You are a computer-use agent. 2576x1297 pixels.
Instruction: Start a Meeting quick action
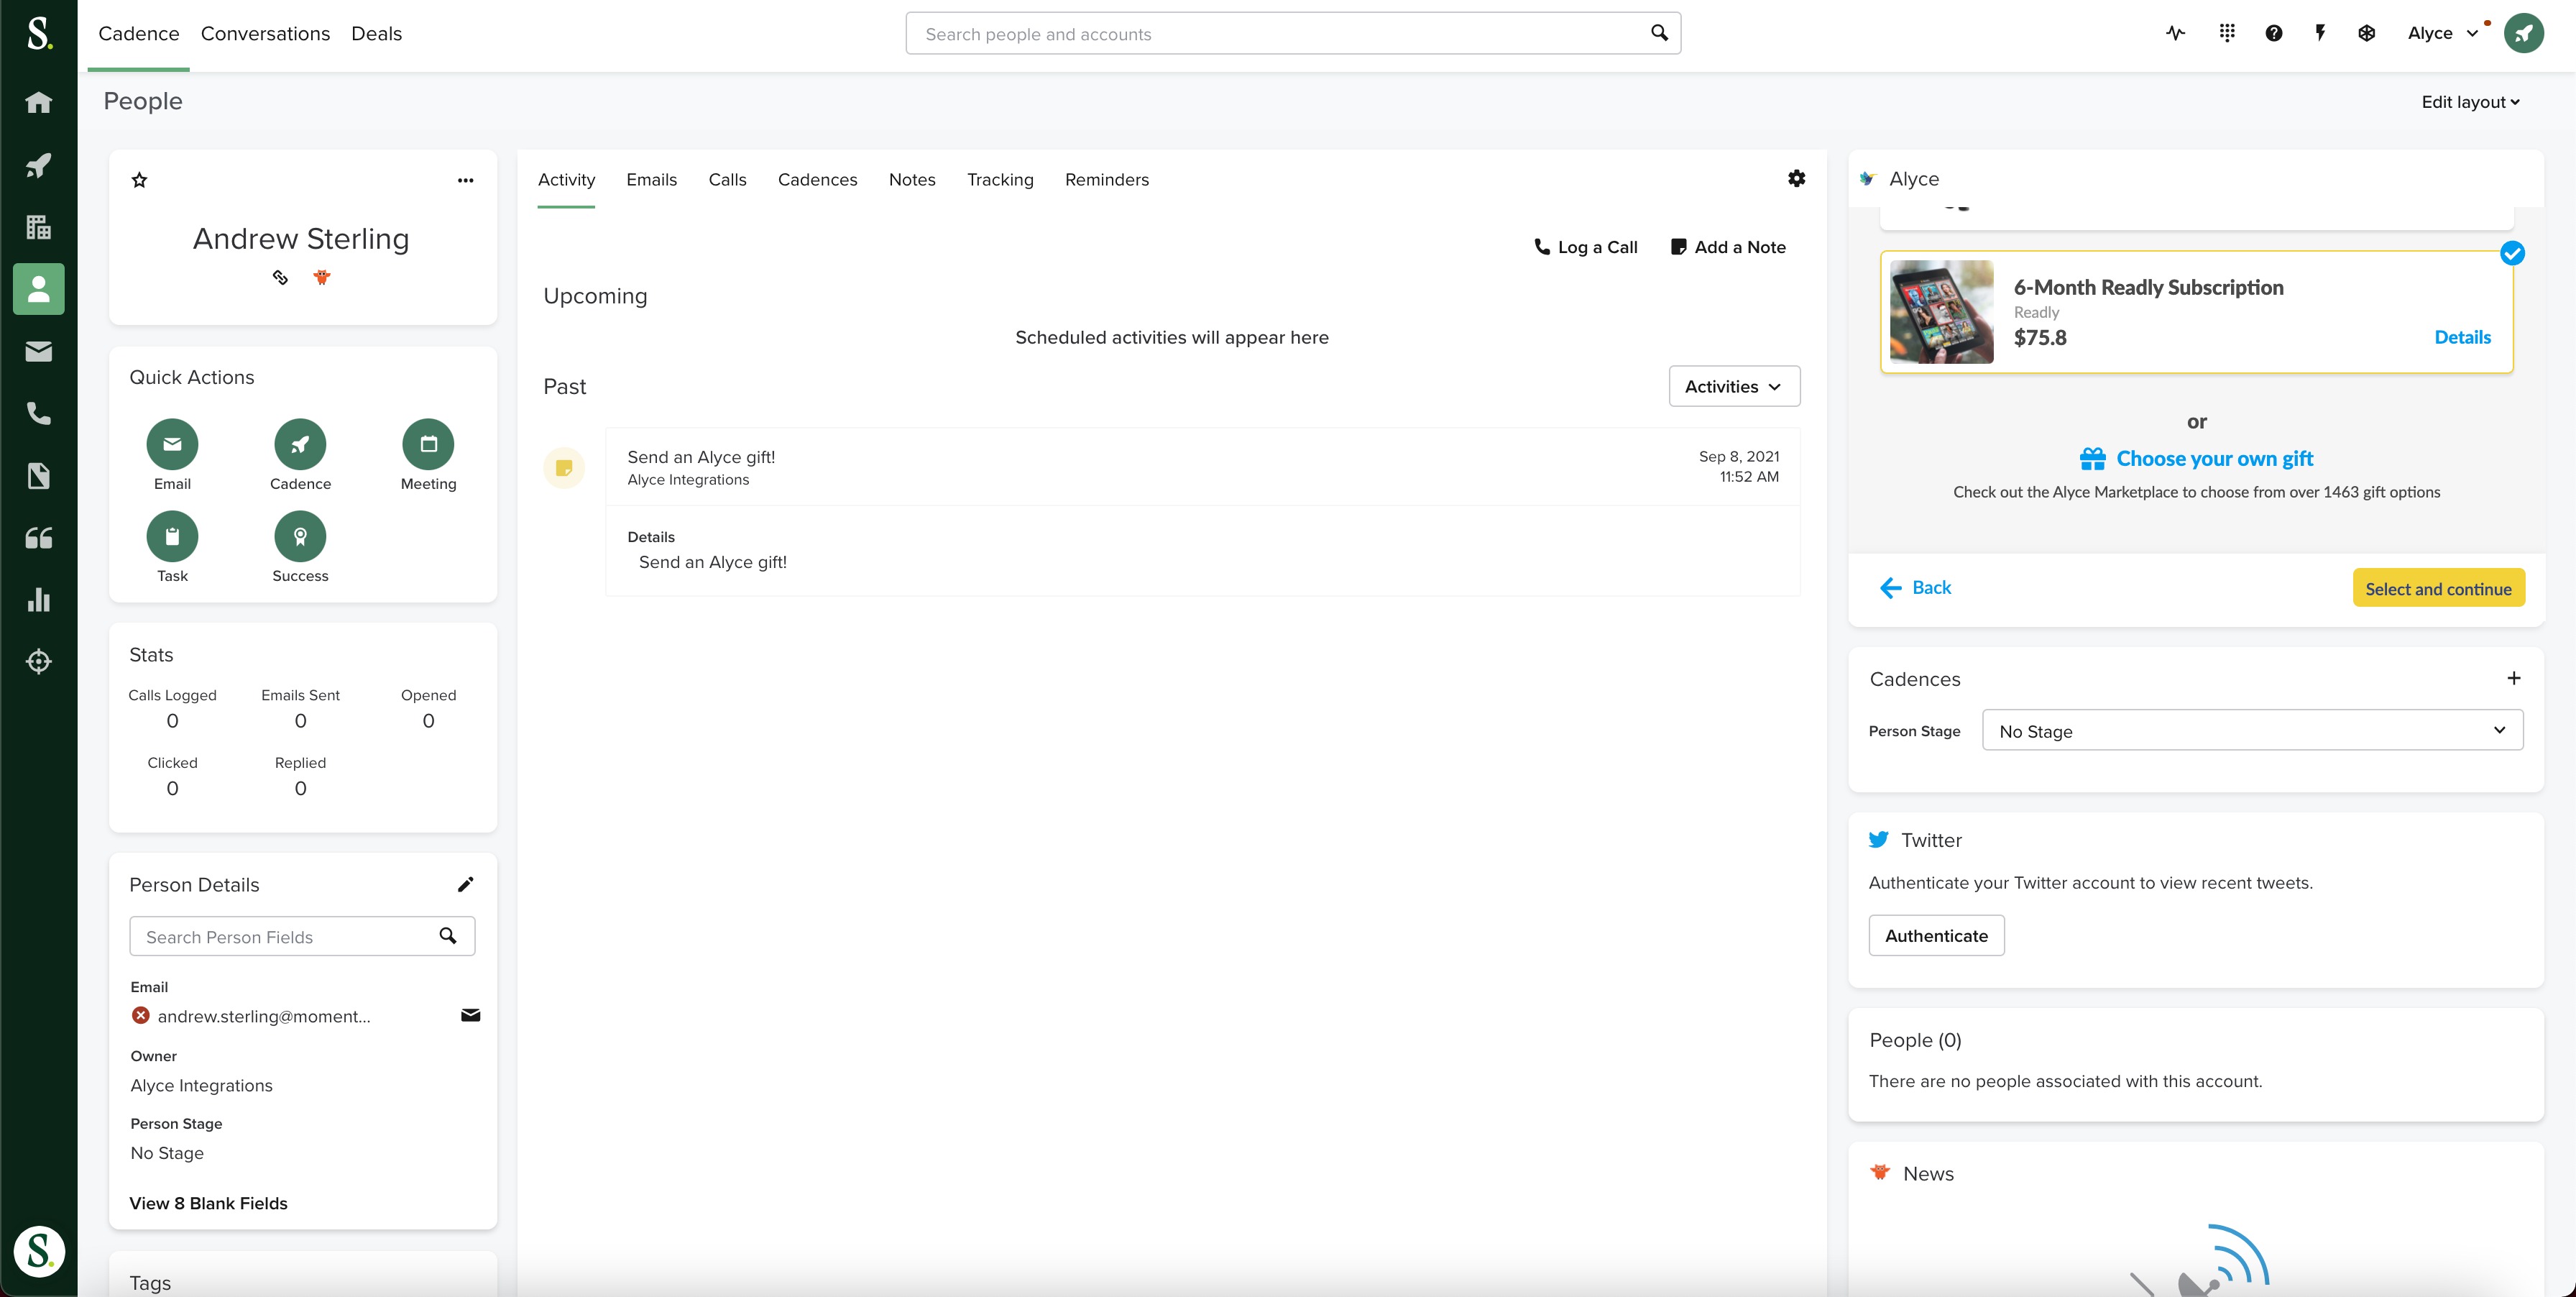[x=428, y=444]
